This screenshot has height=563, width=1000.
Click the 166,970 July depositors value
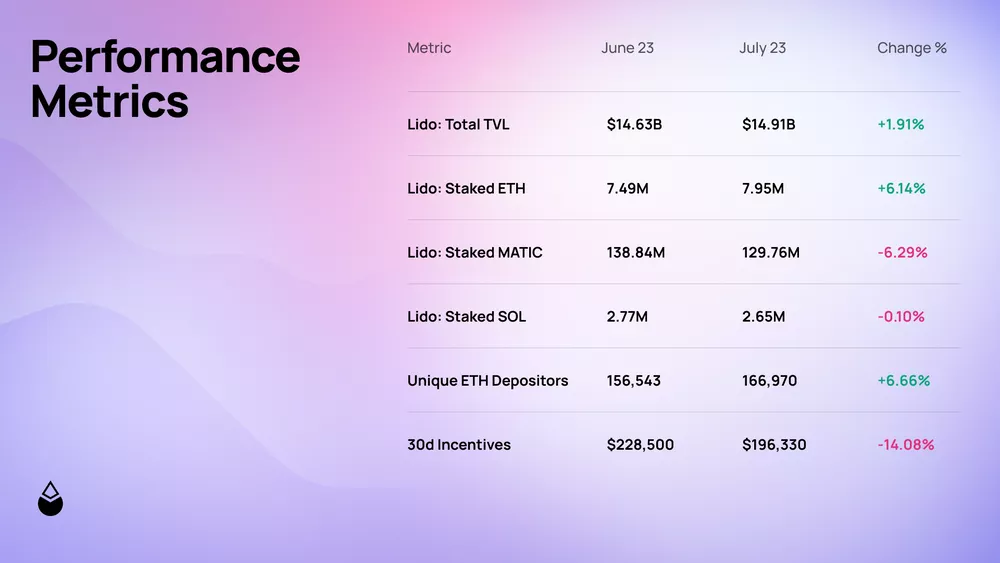coord(769,381)
